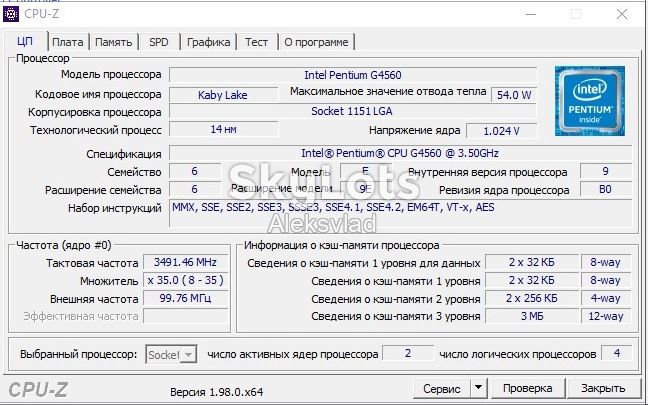The width and height of the screenshot is (648, 405).
Task: Click the Внутренняя версия процессора value 9
Action: click(605, 171)
